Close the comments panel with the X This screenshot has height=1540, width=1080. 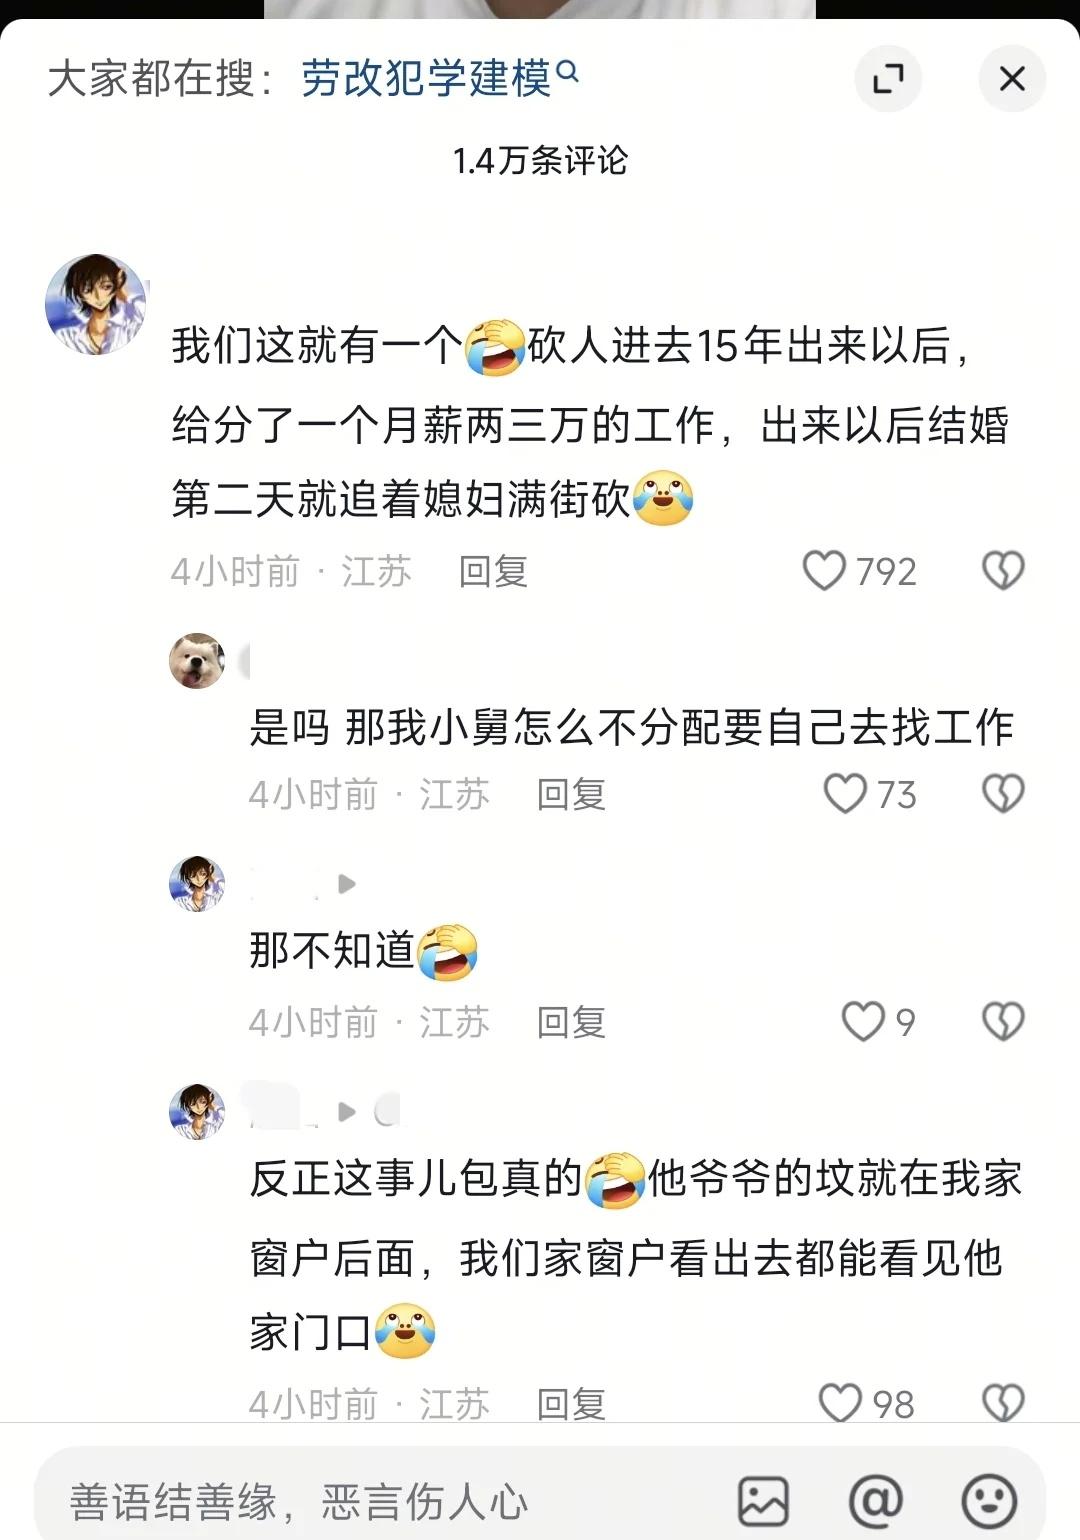point(1011,77)
